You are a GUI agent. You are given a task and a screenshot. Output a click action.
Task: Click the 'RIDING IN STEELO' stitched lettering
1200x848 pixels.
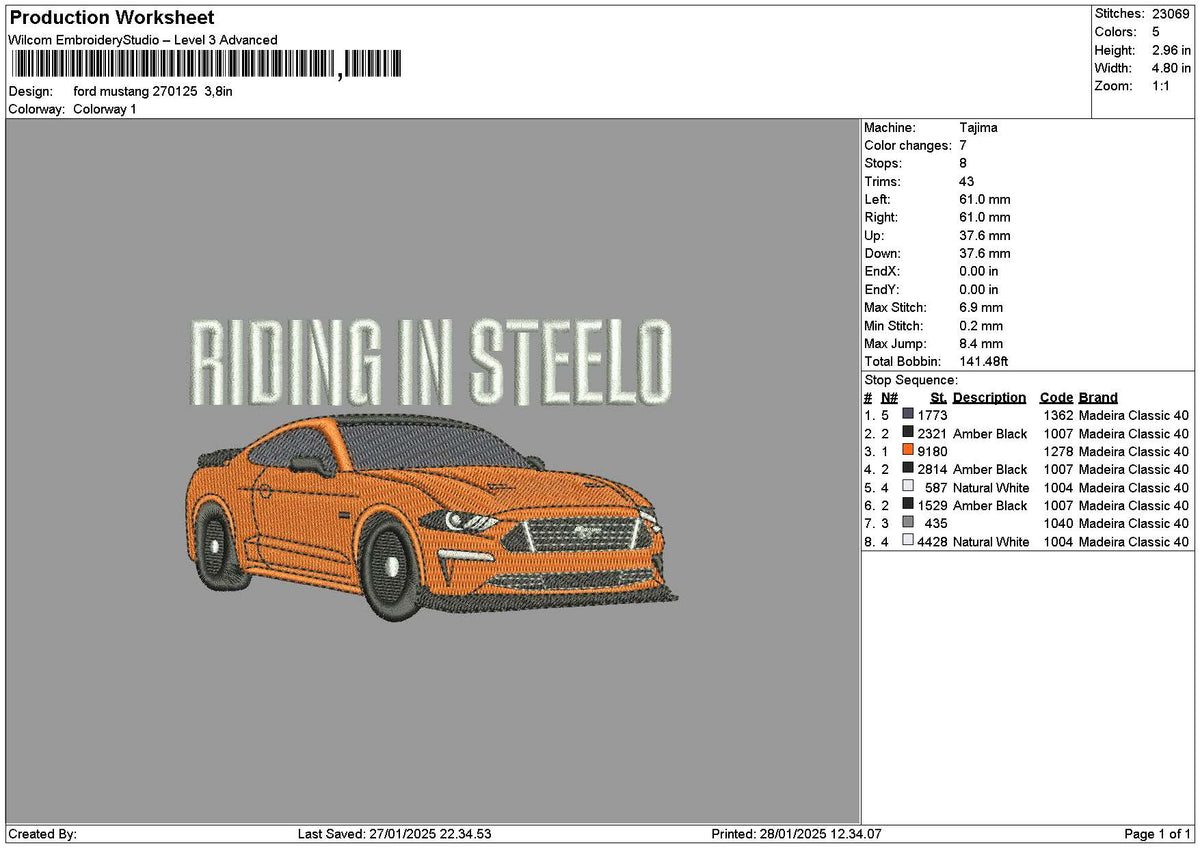coord(431,360)
